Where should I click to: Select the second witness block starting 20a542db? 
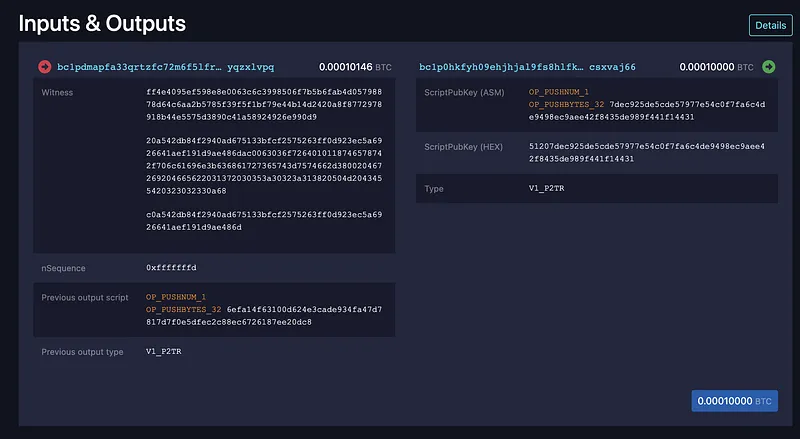263,171
